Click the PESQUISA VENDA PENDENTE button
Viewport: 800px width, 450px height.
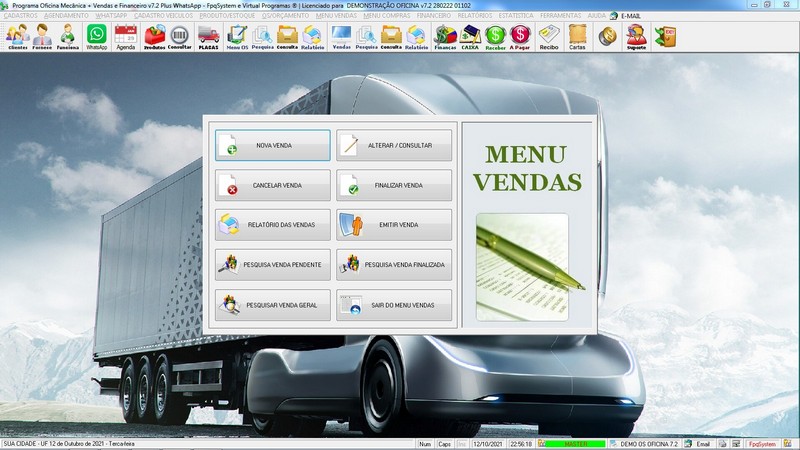click(x=272, y=265)
